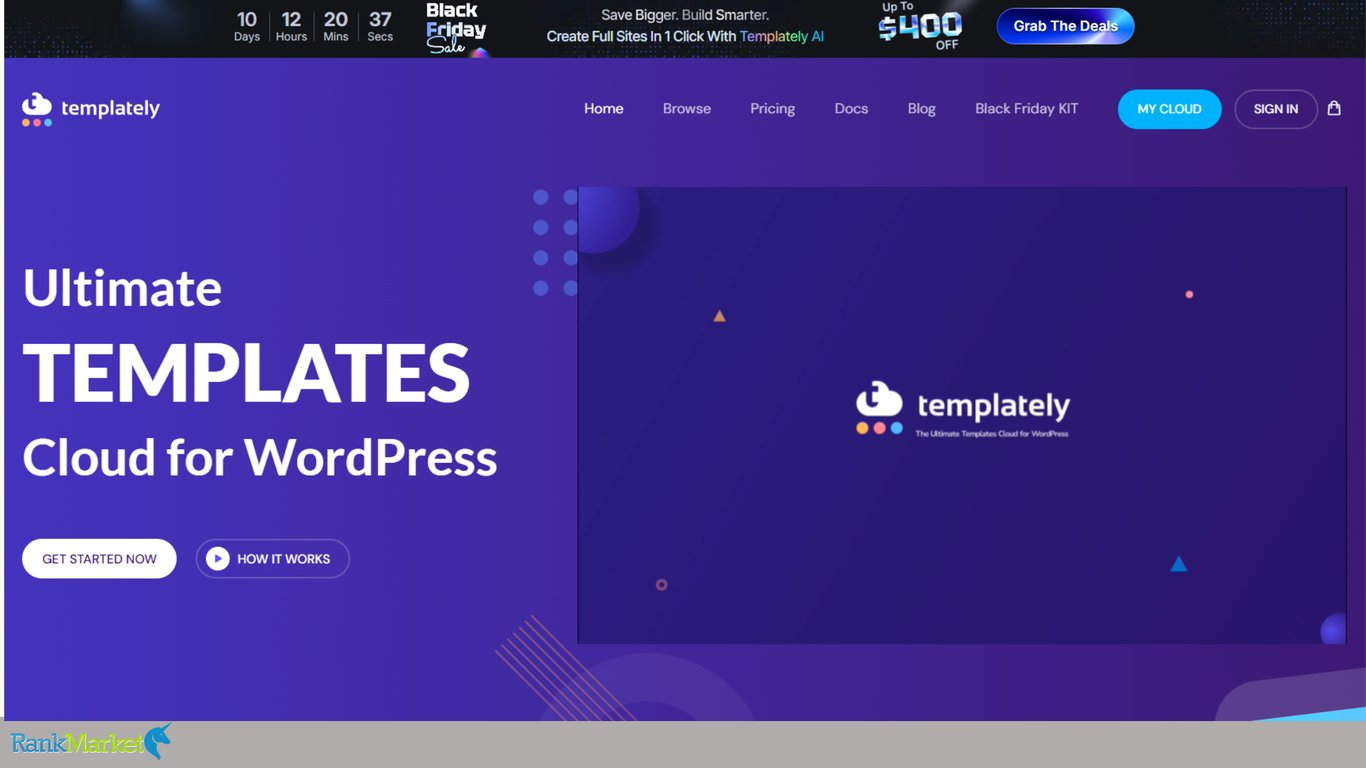Click the 'Templately AI' banner text

(782, 36)
